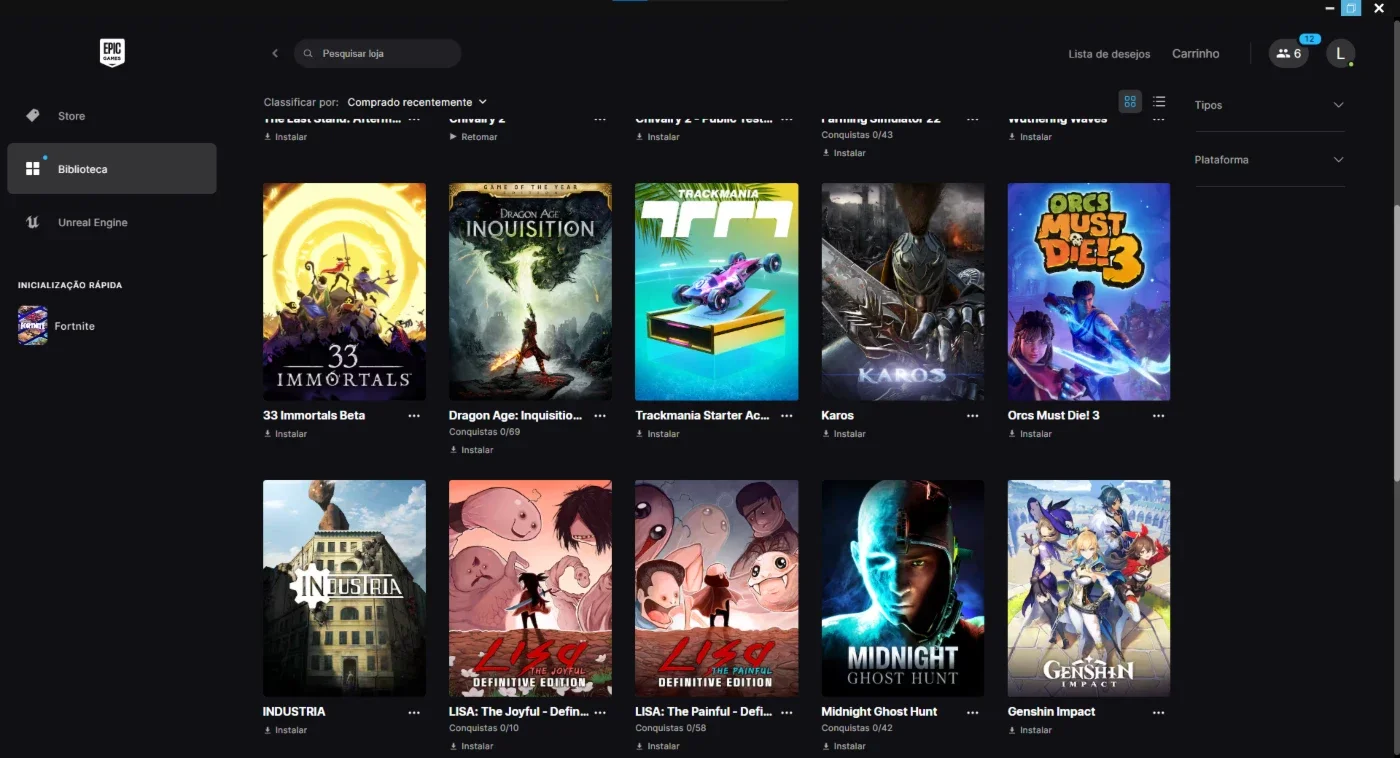Switch to grid view

point(1130,101)
